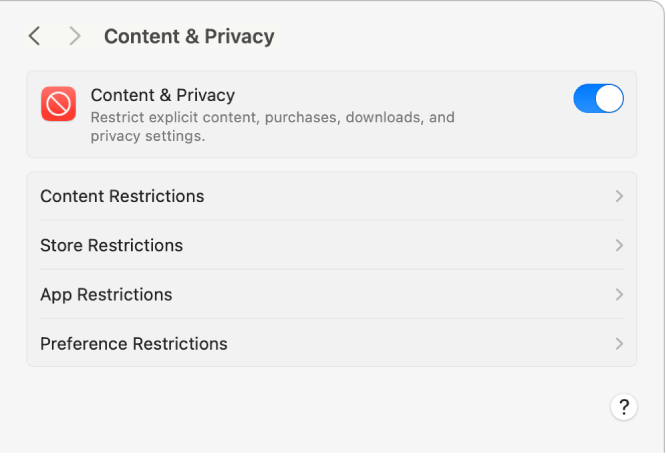Click the Content & Privacy header title
The height and width of the screenshot is (456, 666).
pos(189,37)
